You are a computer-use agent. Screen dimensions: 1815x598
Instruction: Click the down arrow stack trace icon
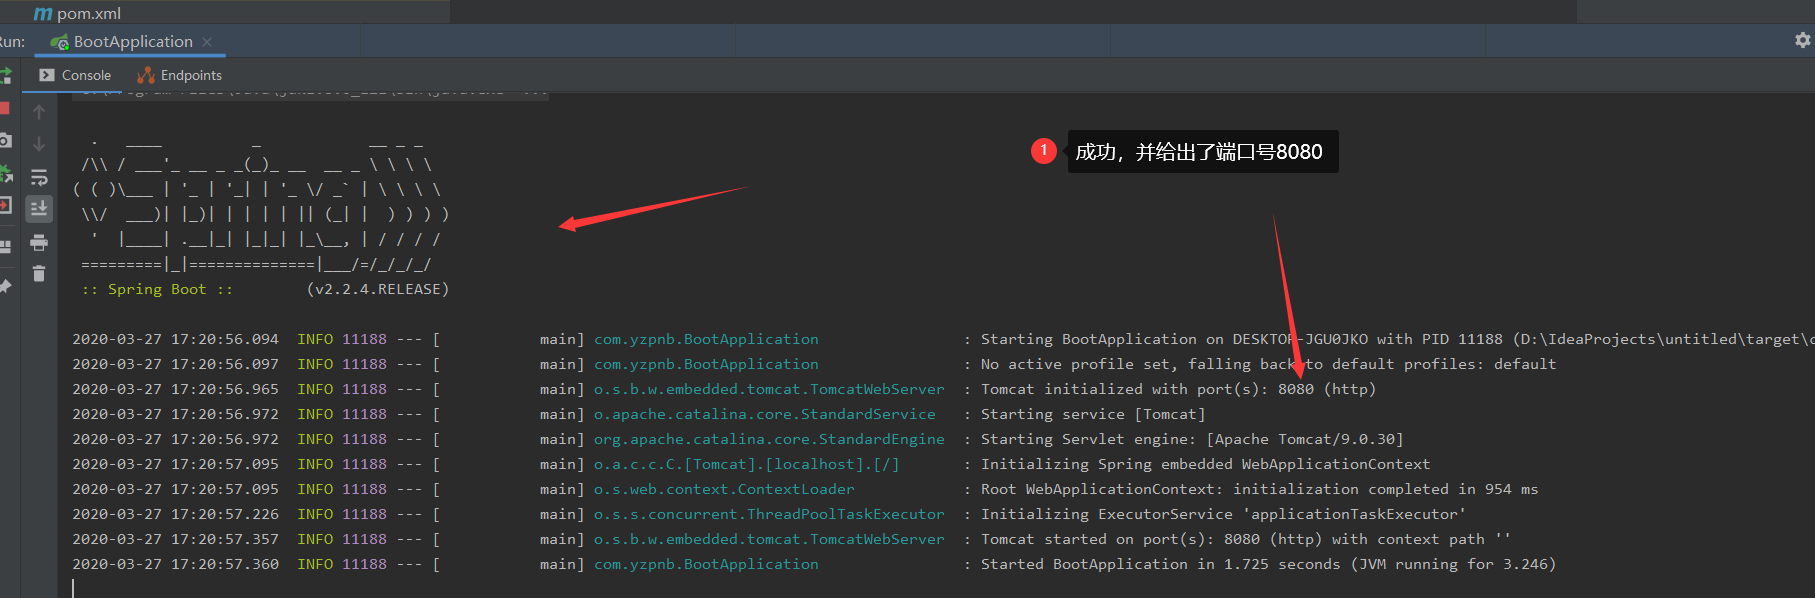click(x=39, y=144)
